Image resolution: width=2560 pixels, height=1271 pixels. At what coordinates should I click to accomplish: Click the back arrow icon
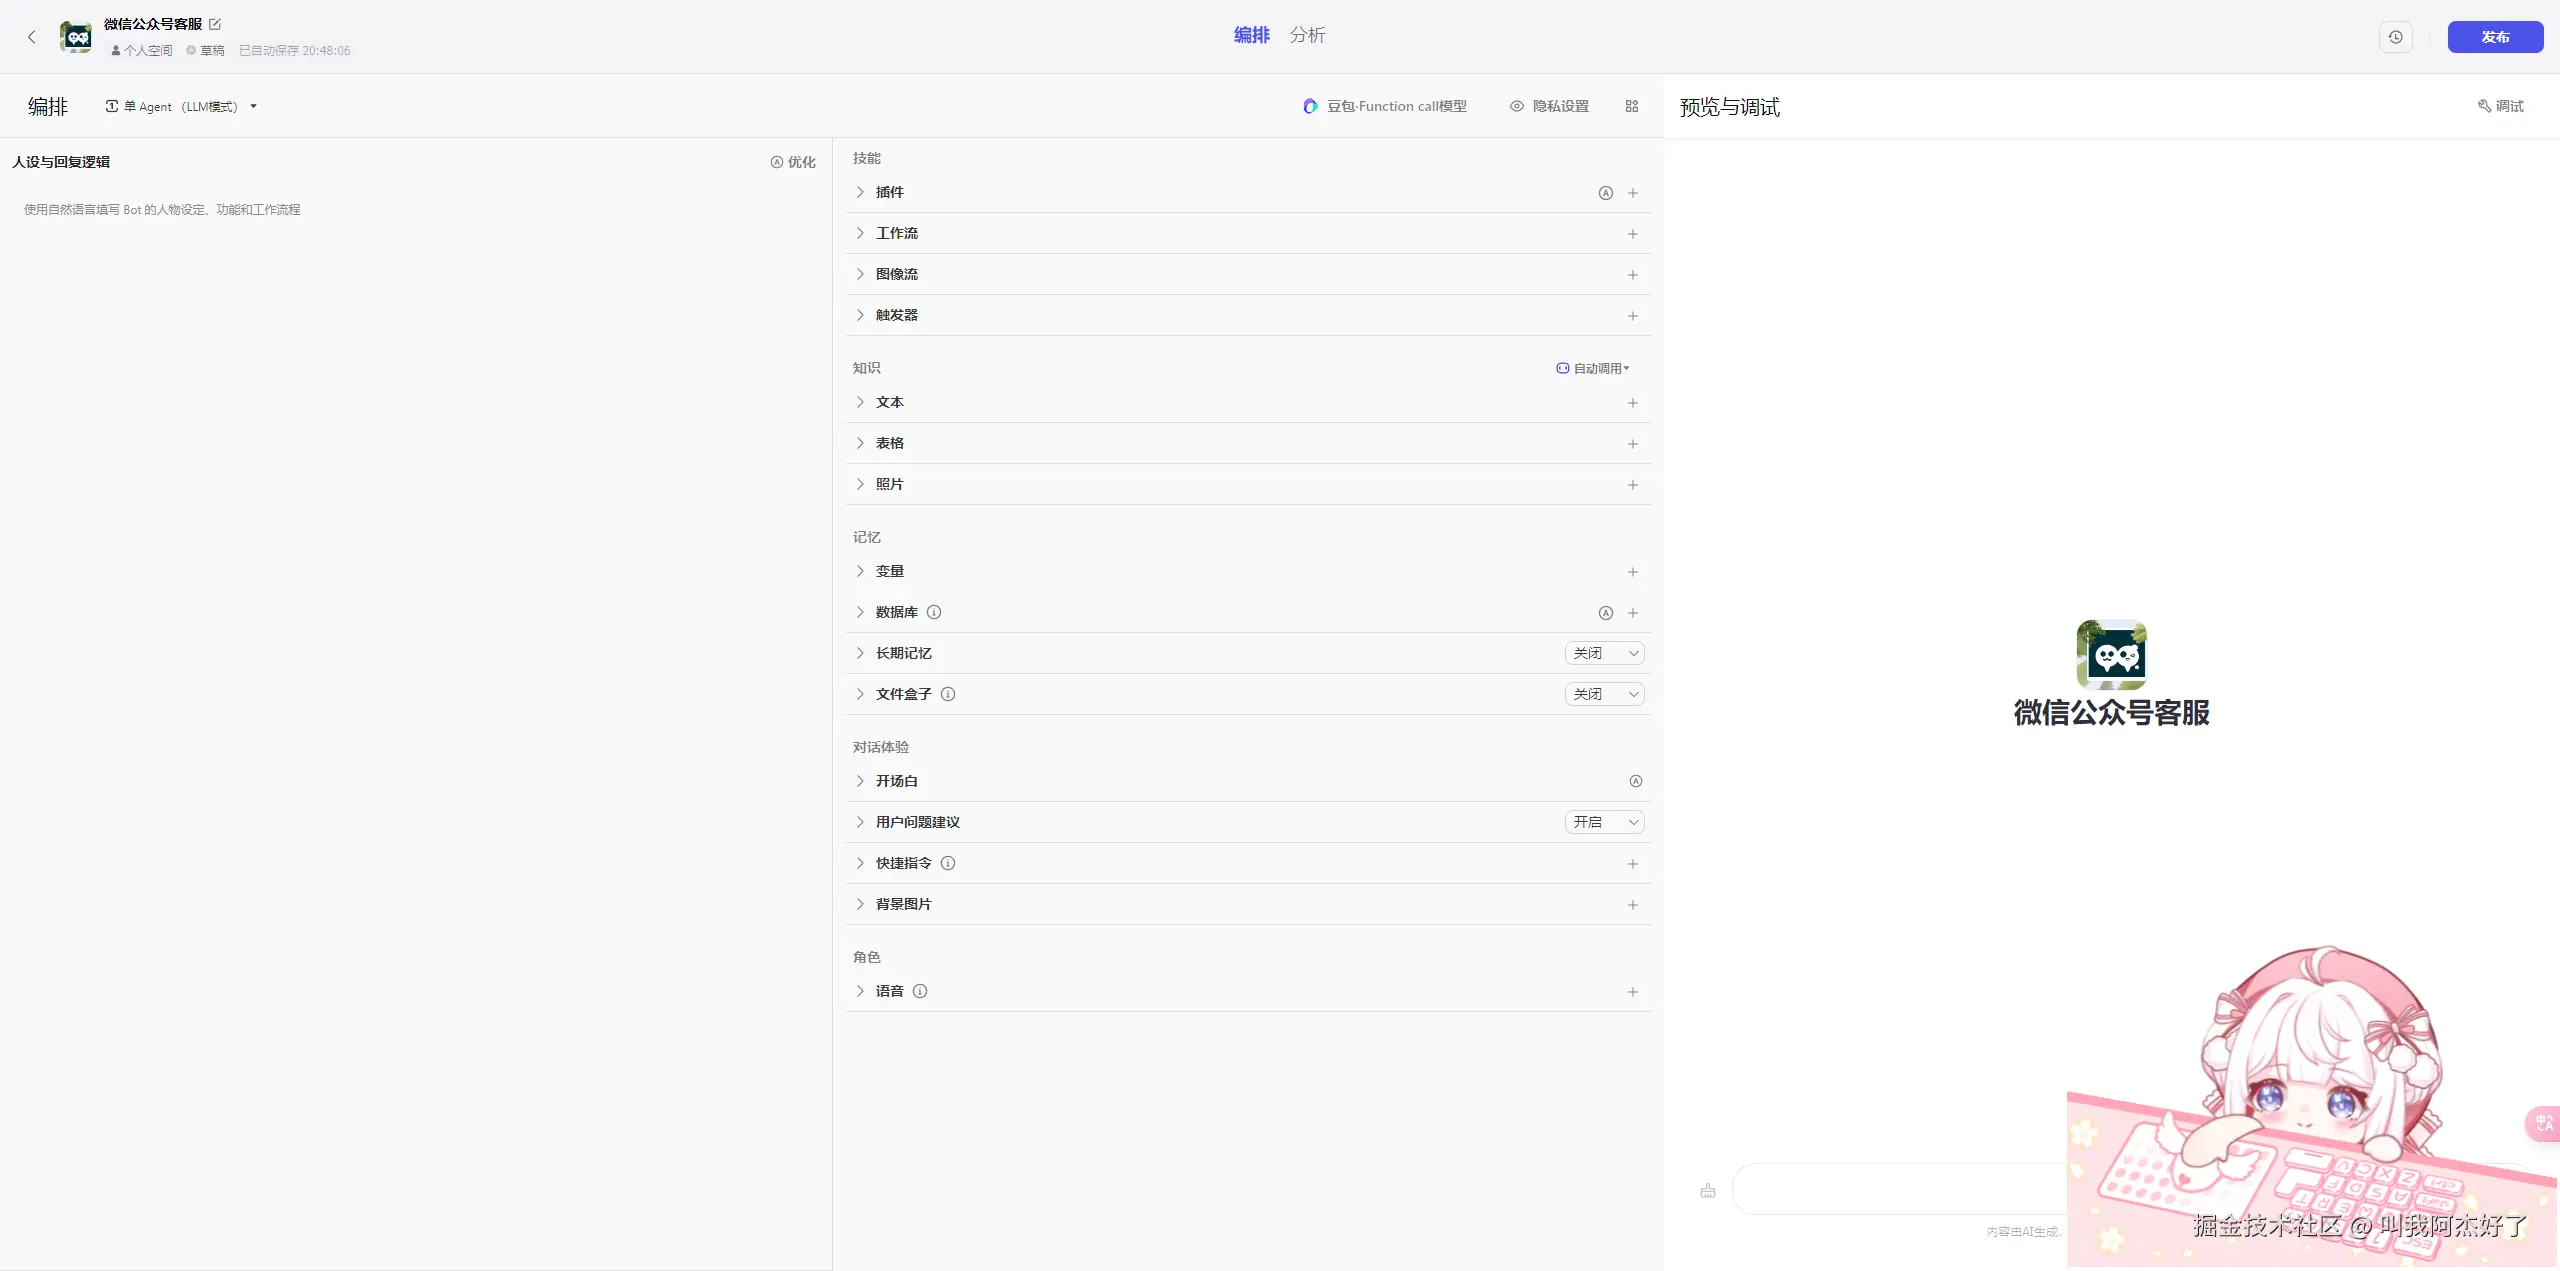pyautogui.click(x=31, y=37)
